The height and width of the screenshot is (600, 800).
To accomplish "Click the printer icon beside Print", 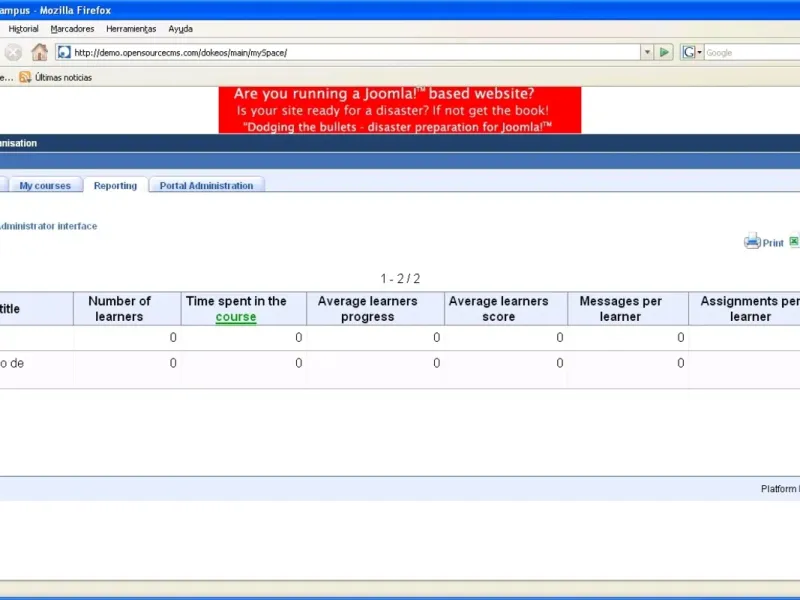I will click(752, 241).
